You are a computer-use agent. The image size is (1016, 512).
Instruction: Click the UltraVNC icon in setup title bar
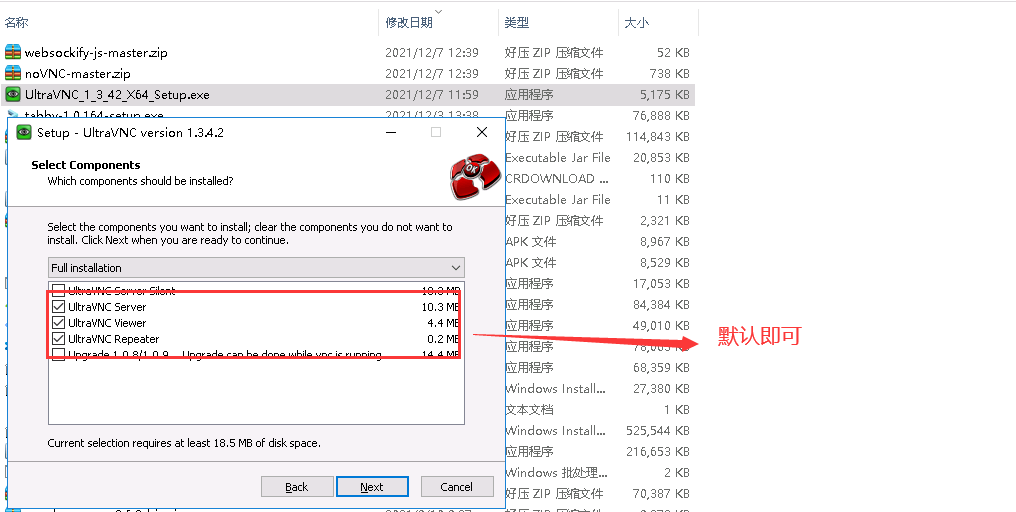[24, 132]
